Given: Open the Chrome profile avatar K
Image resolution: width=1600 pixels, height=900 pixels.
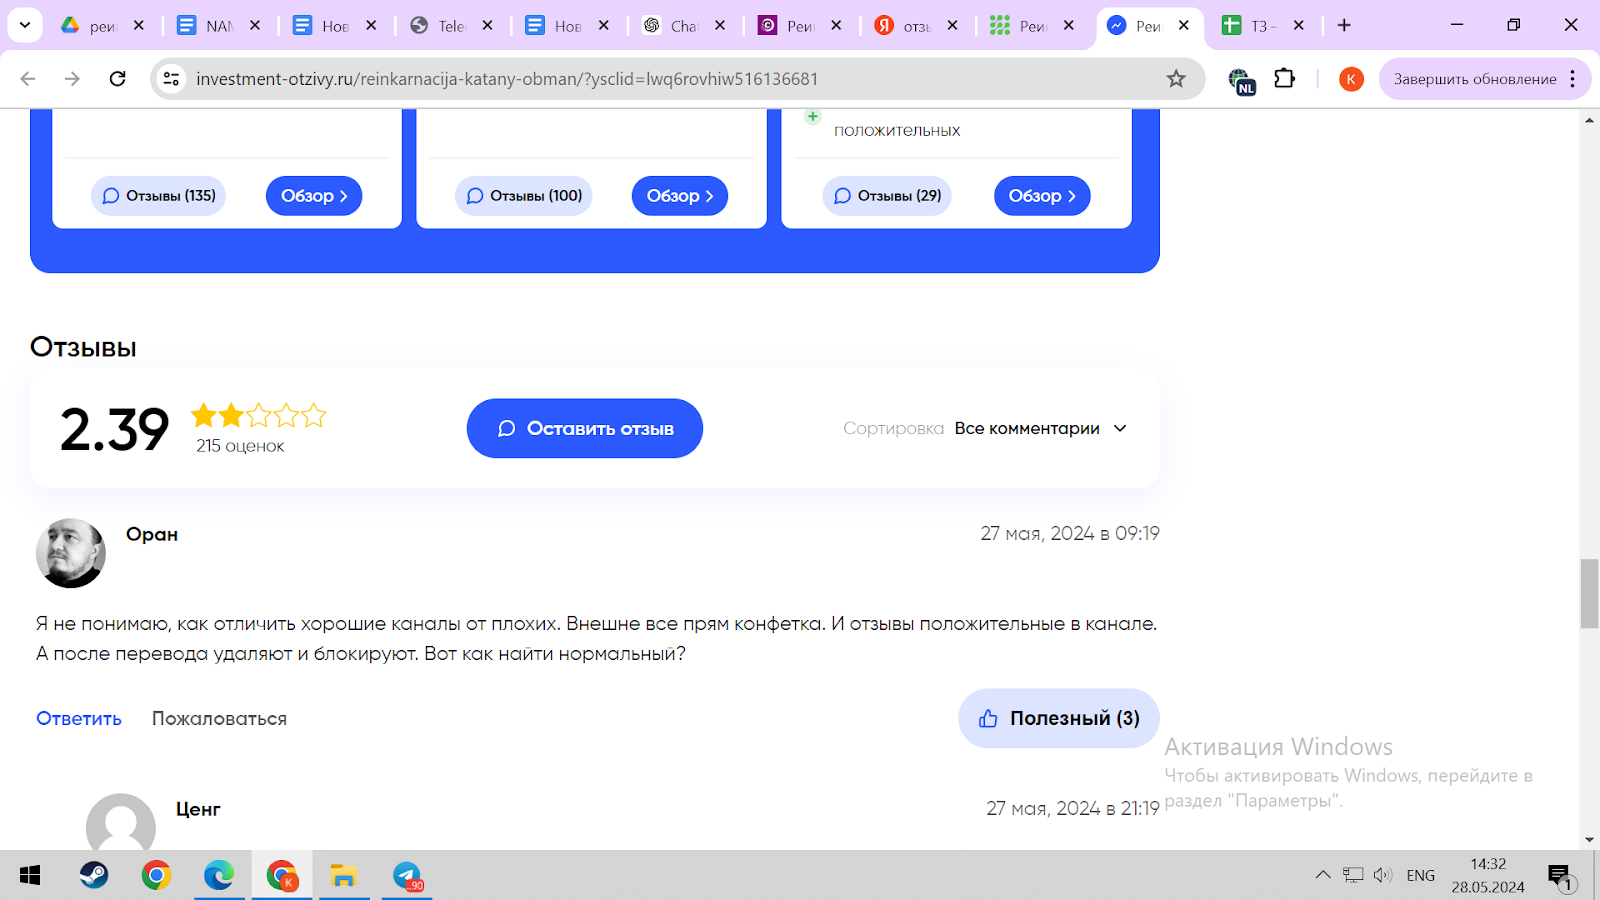Looking at the screenshot, I should (1351, 79).
